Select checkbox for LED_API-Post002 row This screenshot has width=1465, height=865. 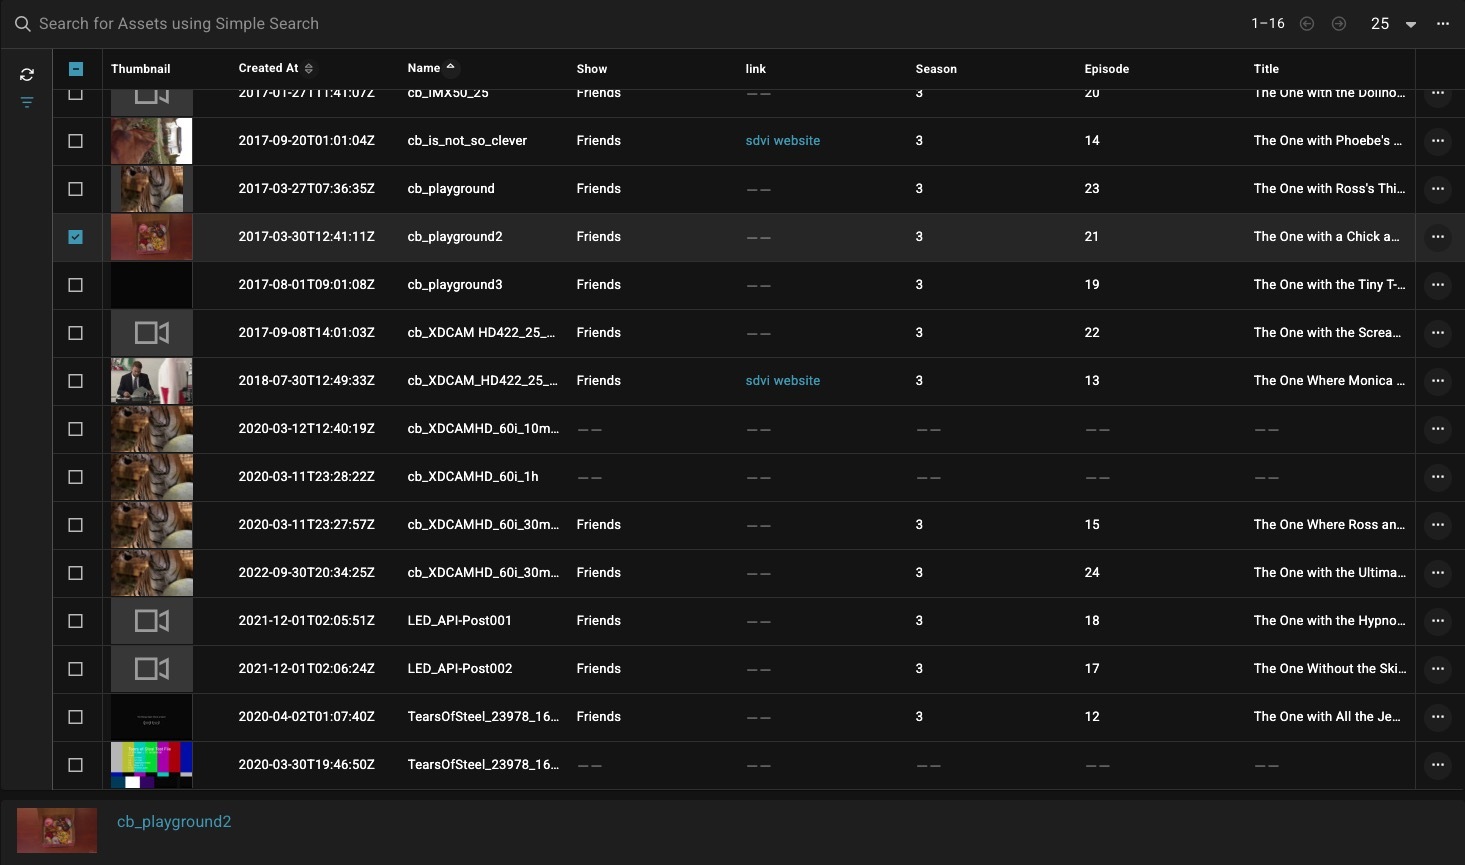[76, 669]
